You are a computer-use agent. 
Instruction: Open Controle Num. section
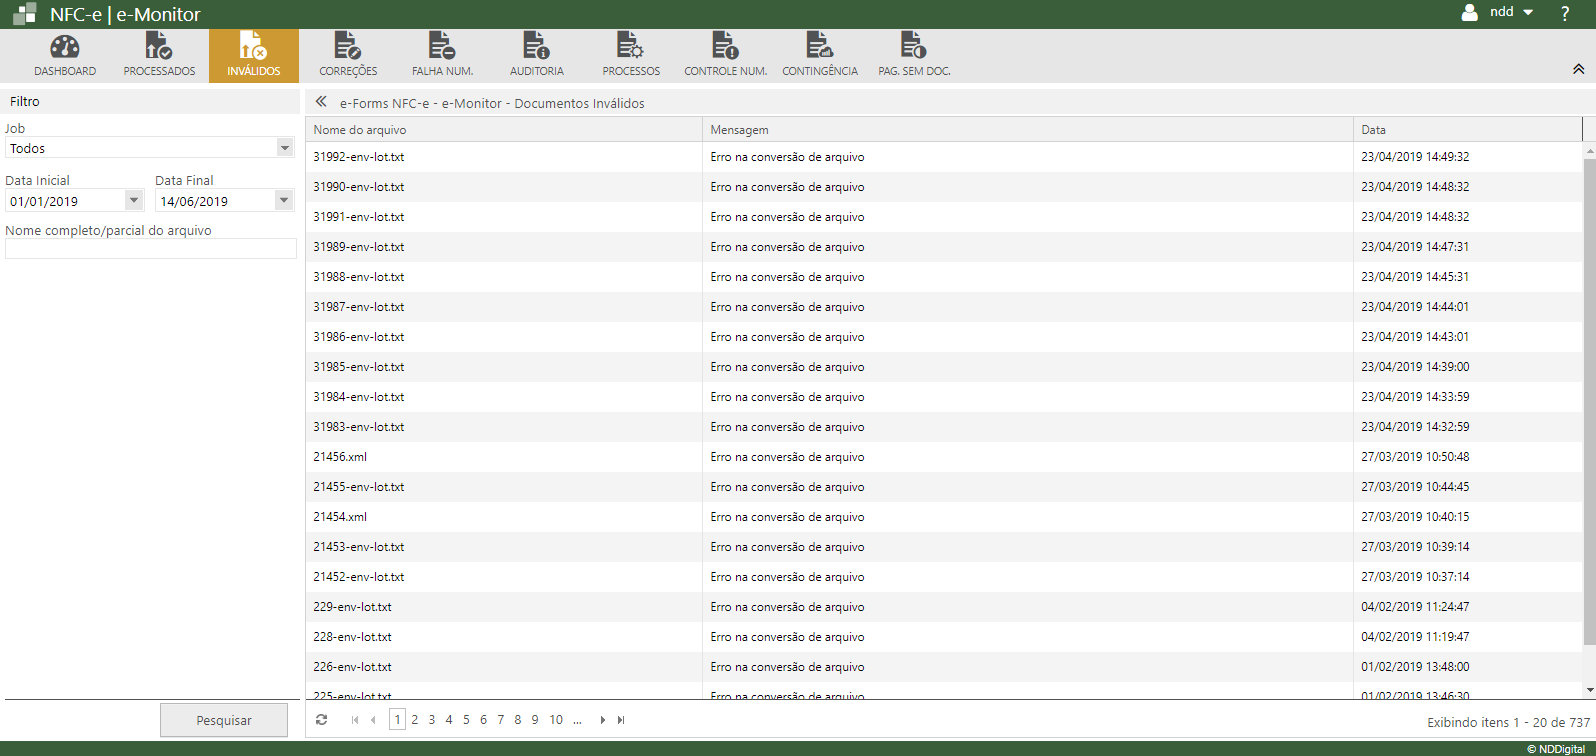tap(725, 56)
